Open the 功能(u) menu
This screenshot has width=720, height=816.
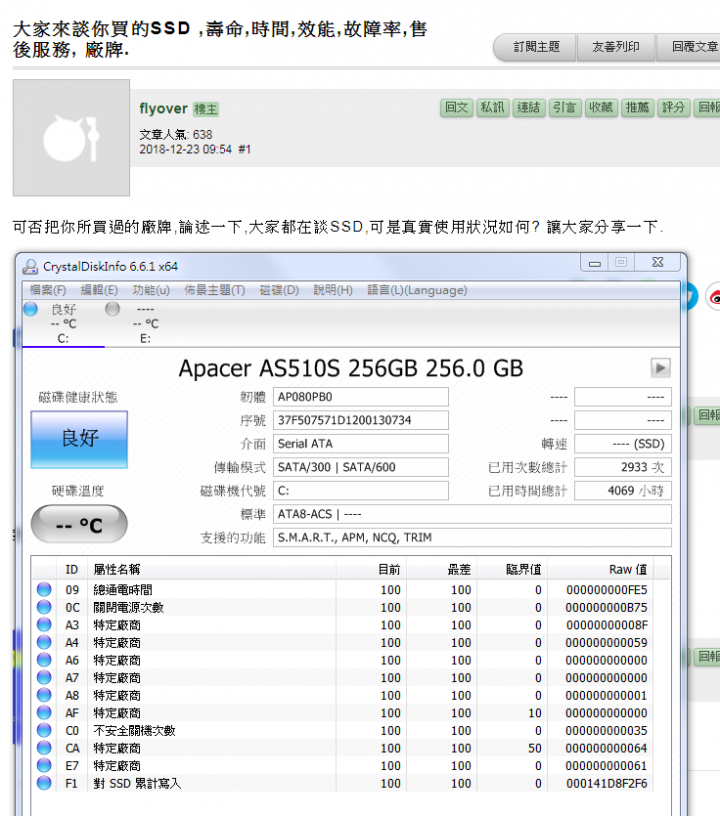click(151, 290)
